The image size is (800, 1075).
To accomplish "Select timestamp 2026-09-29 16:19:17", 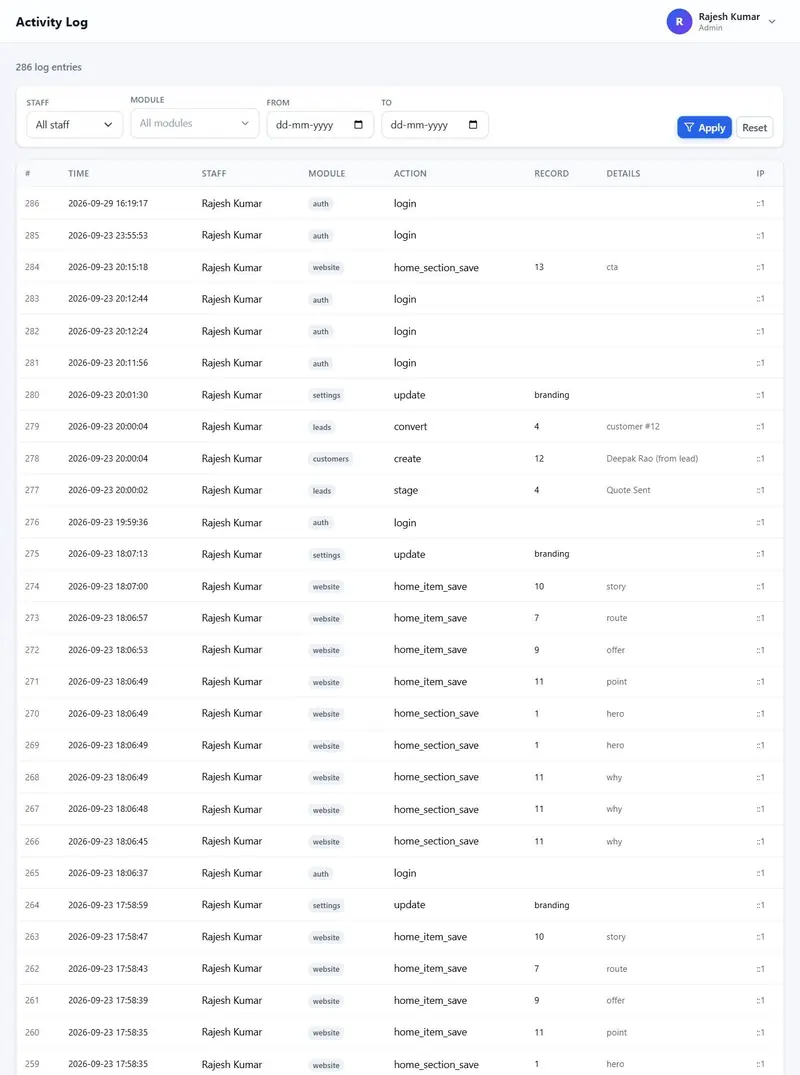I will click(108, 204).
